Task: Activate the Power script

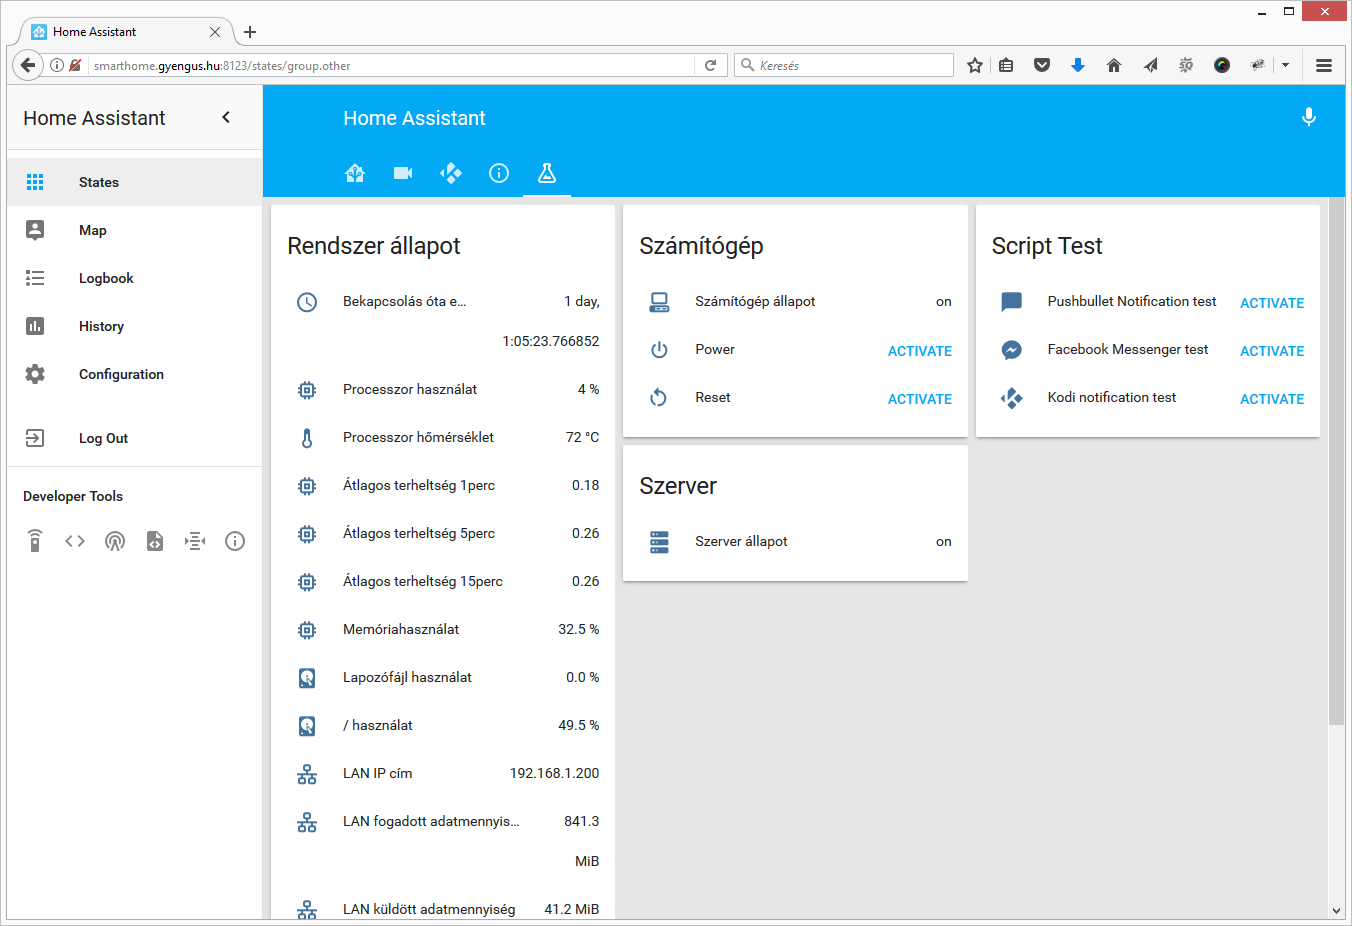Action: 919,351
